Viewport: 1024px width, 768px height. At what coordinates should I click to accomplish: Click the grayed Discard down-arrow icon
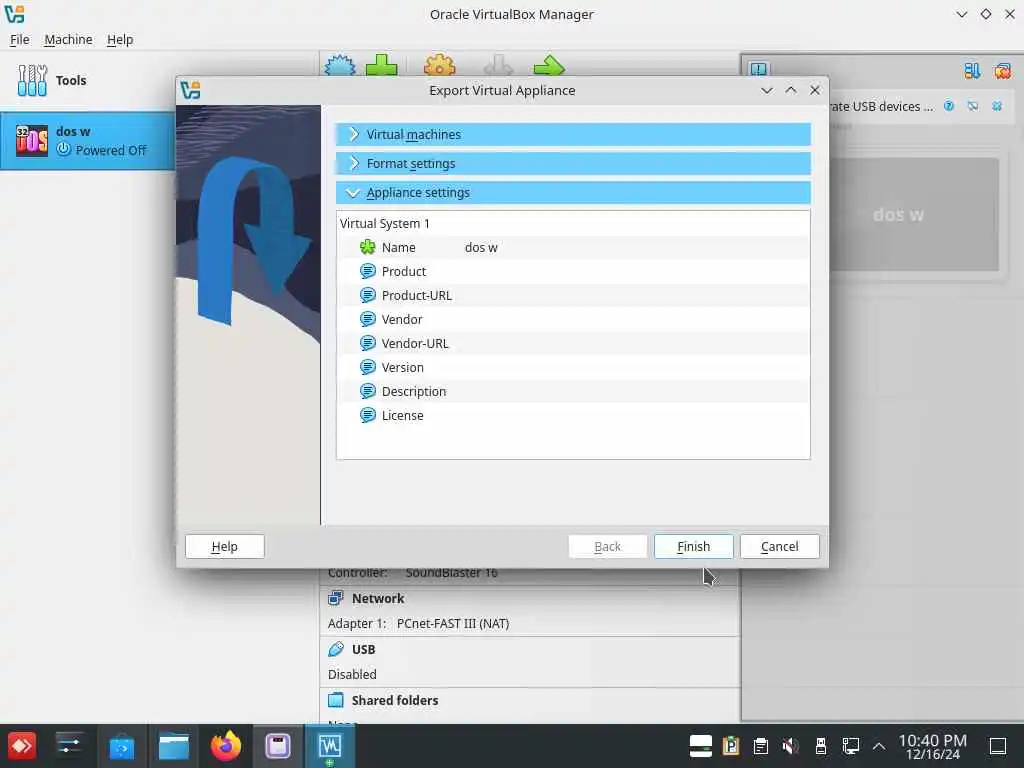(x=498, y=65)
